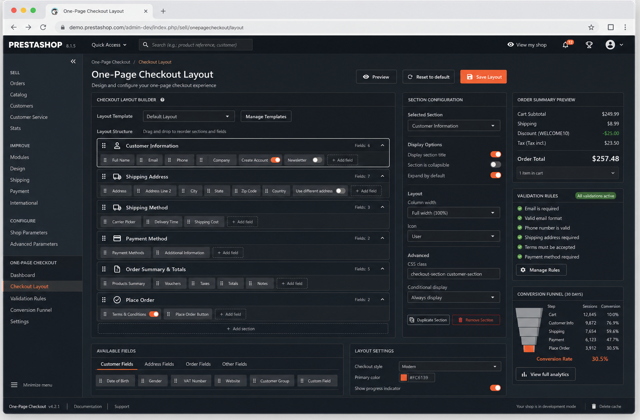Click the credit card icon of Payment Method
Image resolution: width=640 pixels, height=420 pixels.
[x=117, y=238]
